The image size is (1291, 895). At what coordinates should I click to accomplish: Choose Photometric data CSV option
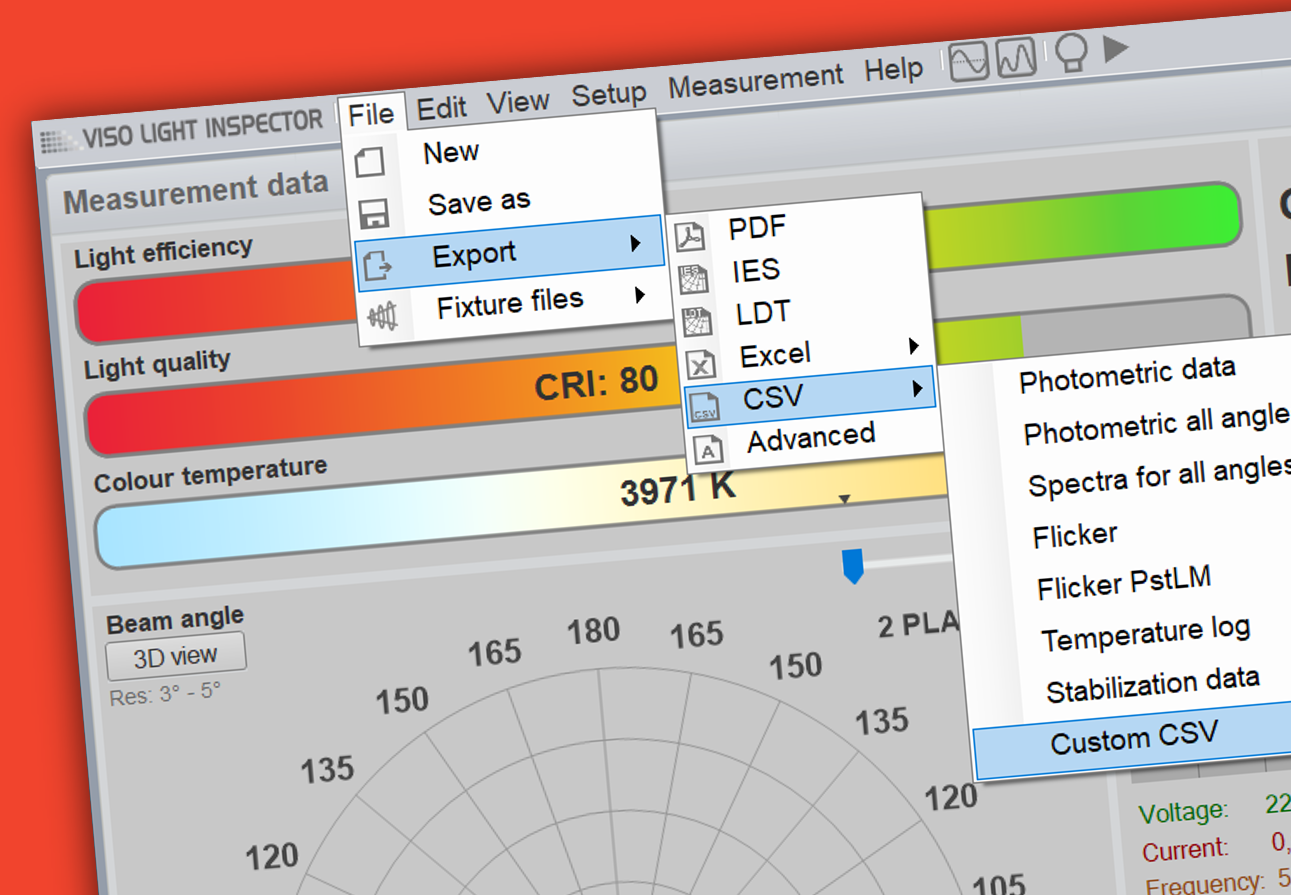coord(1127,375)
